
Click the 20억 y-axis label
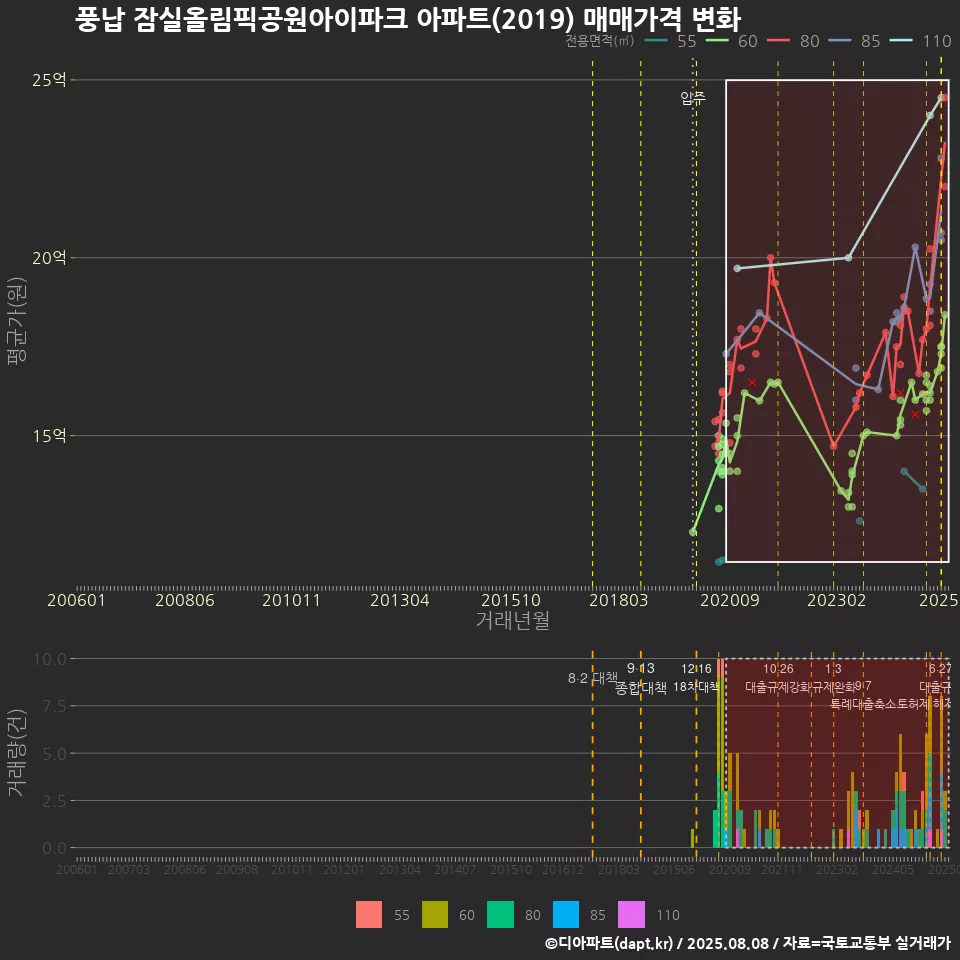[49, 258]
